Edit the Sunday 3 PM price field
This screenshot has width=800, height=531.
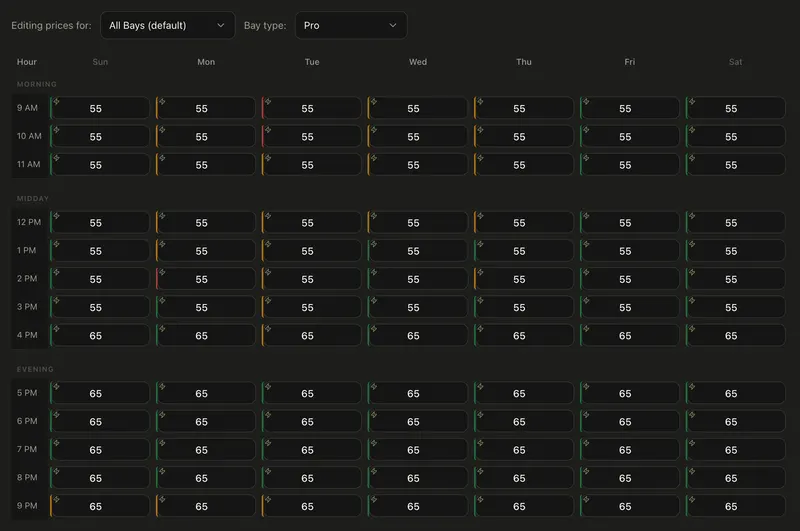pyautogui.click(x=99, y=307)
